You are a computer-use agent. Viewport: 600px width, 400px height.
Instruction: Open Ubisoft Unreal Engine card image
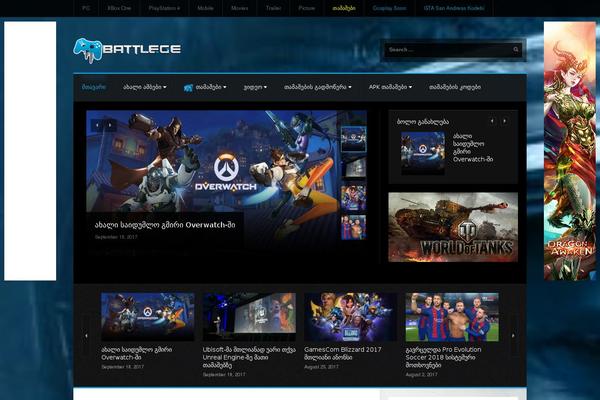tap(249, 317)
